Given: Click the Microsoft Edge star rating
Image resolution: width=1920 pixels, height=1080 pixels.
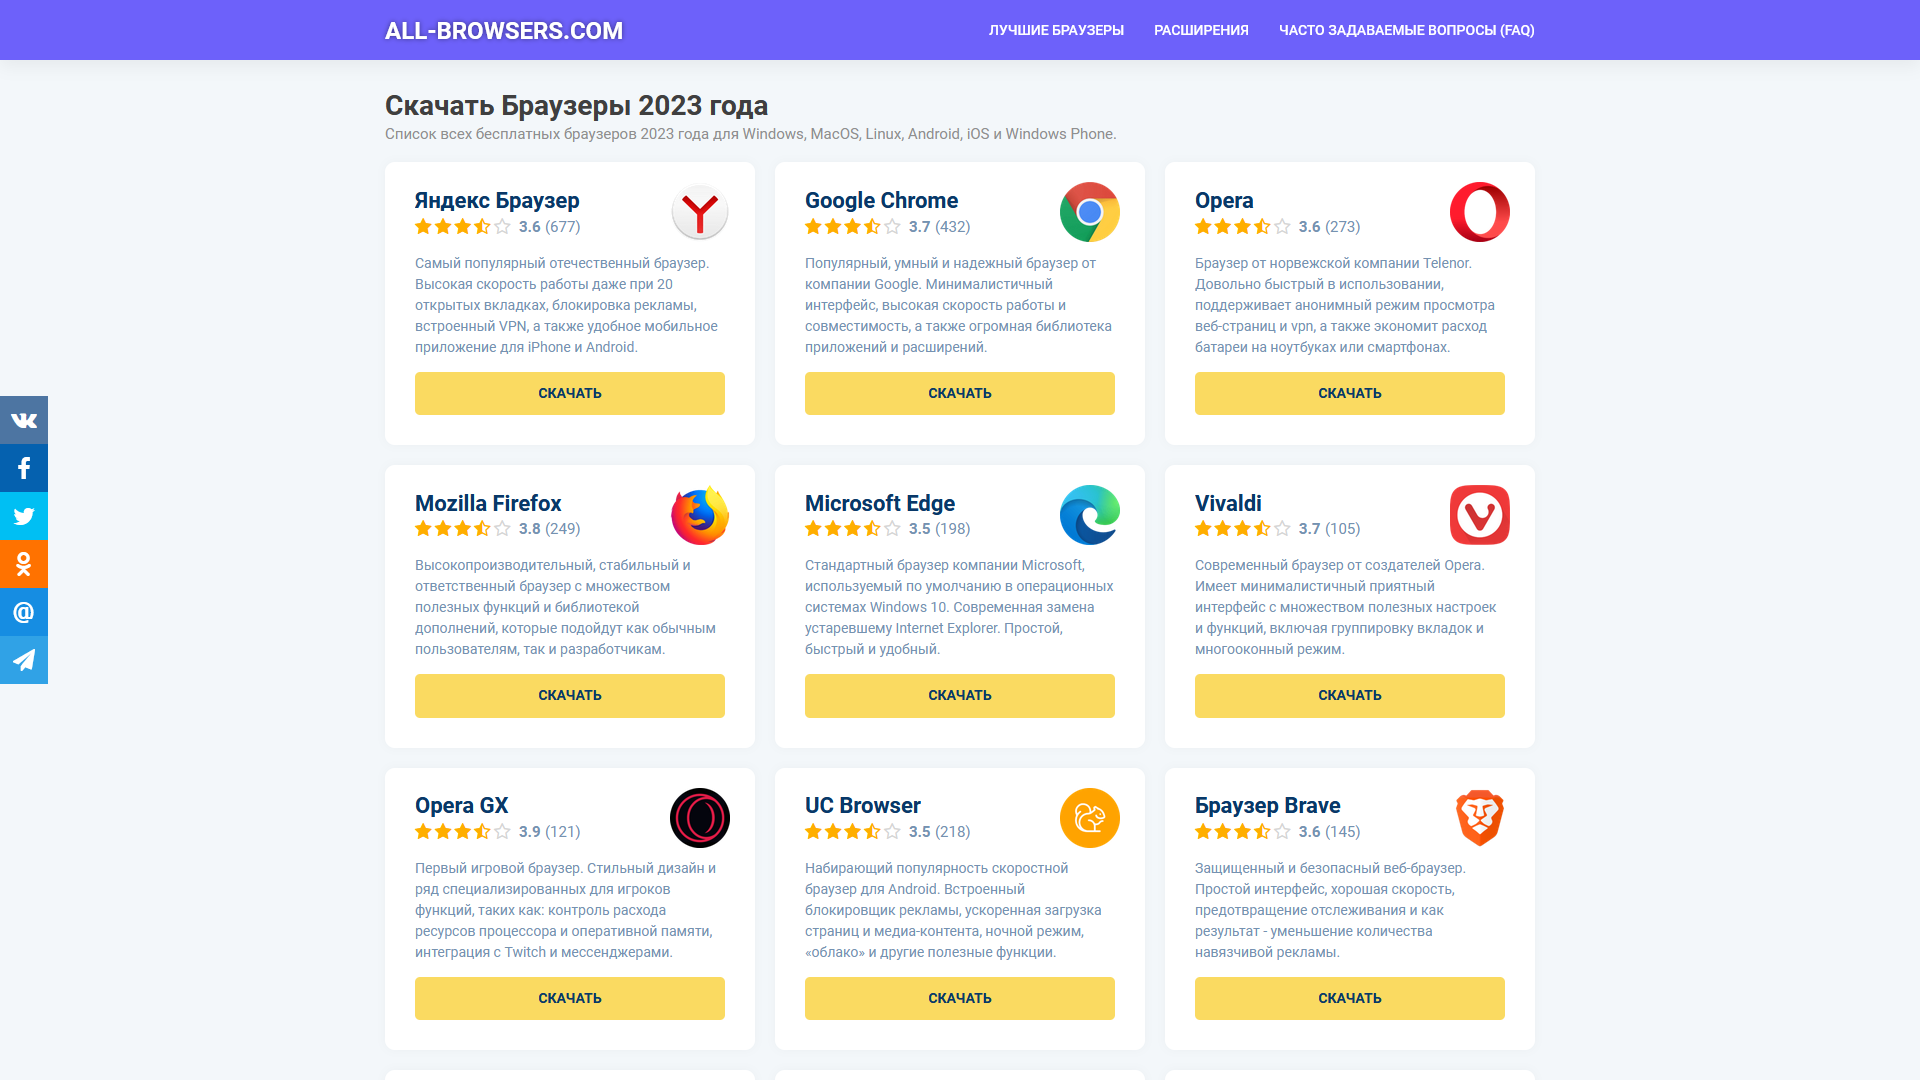Looking at the screenshot, I should pyautogui.click(x=853, y=529).
